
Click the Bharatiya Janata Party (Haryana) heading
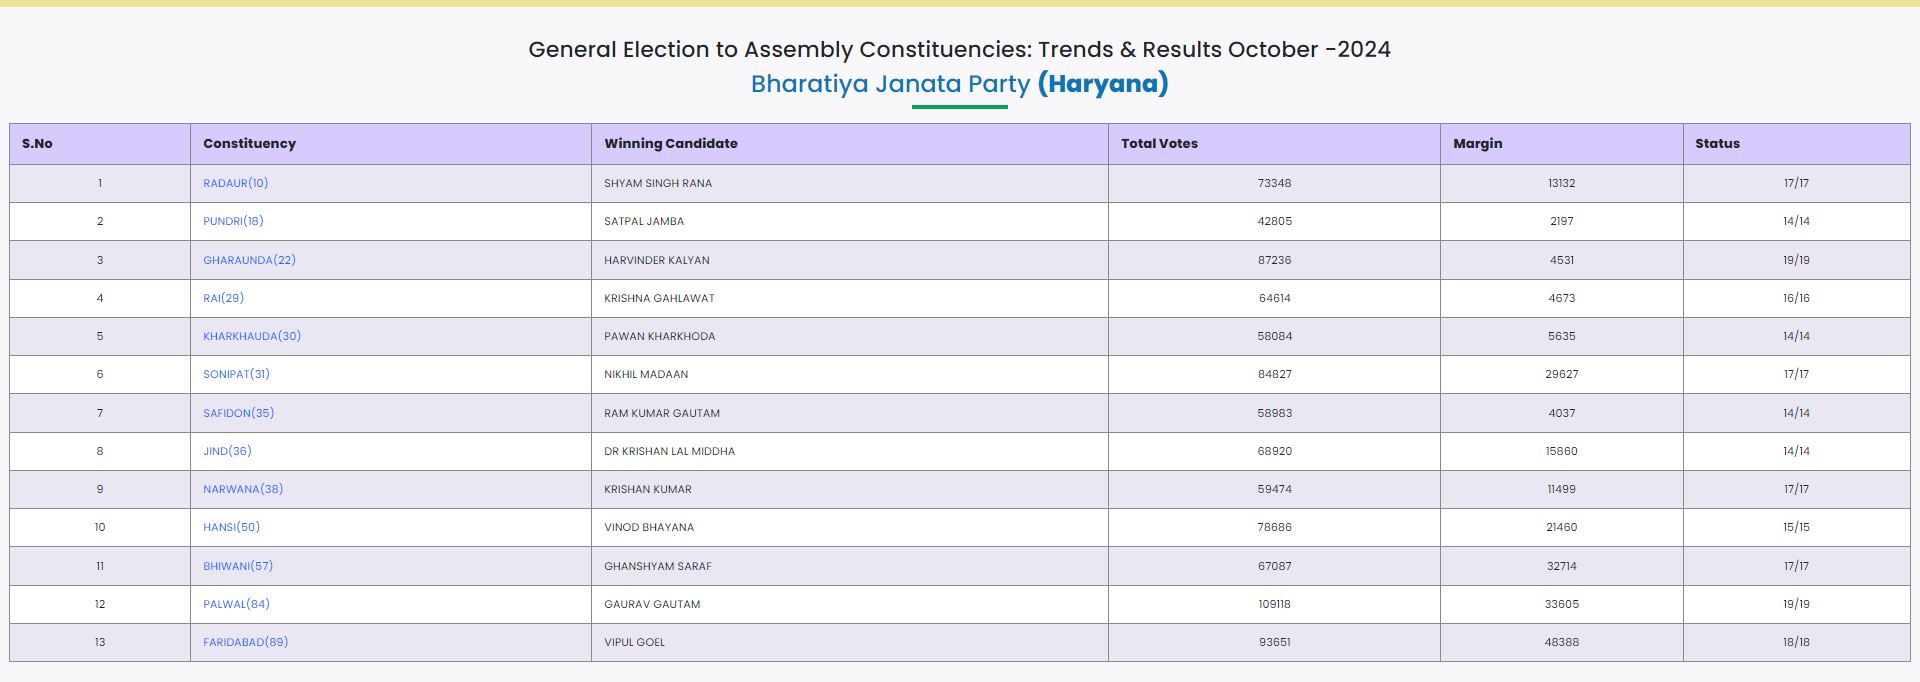coord(959,84)
